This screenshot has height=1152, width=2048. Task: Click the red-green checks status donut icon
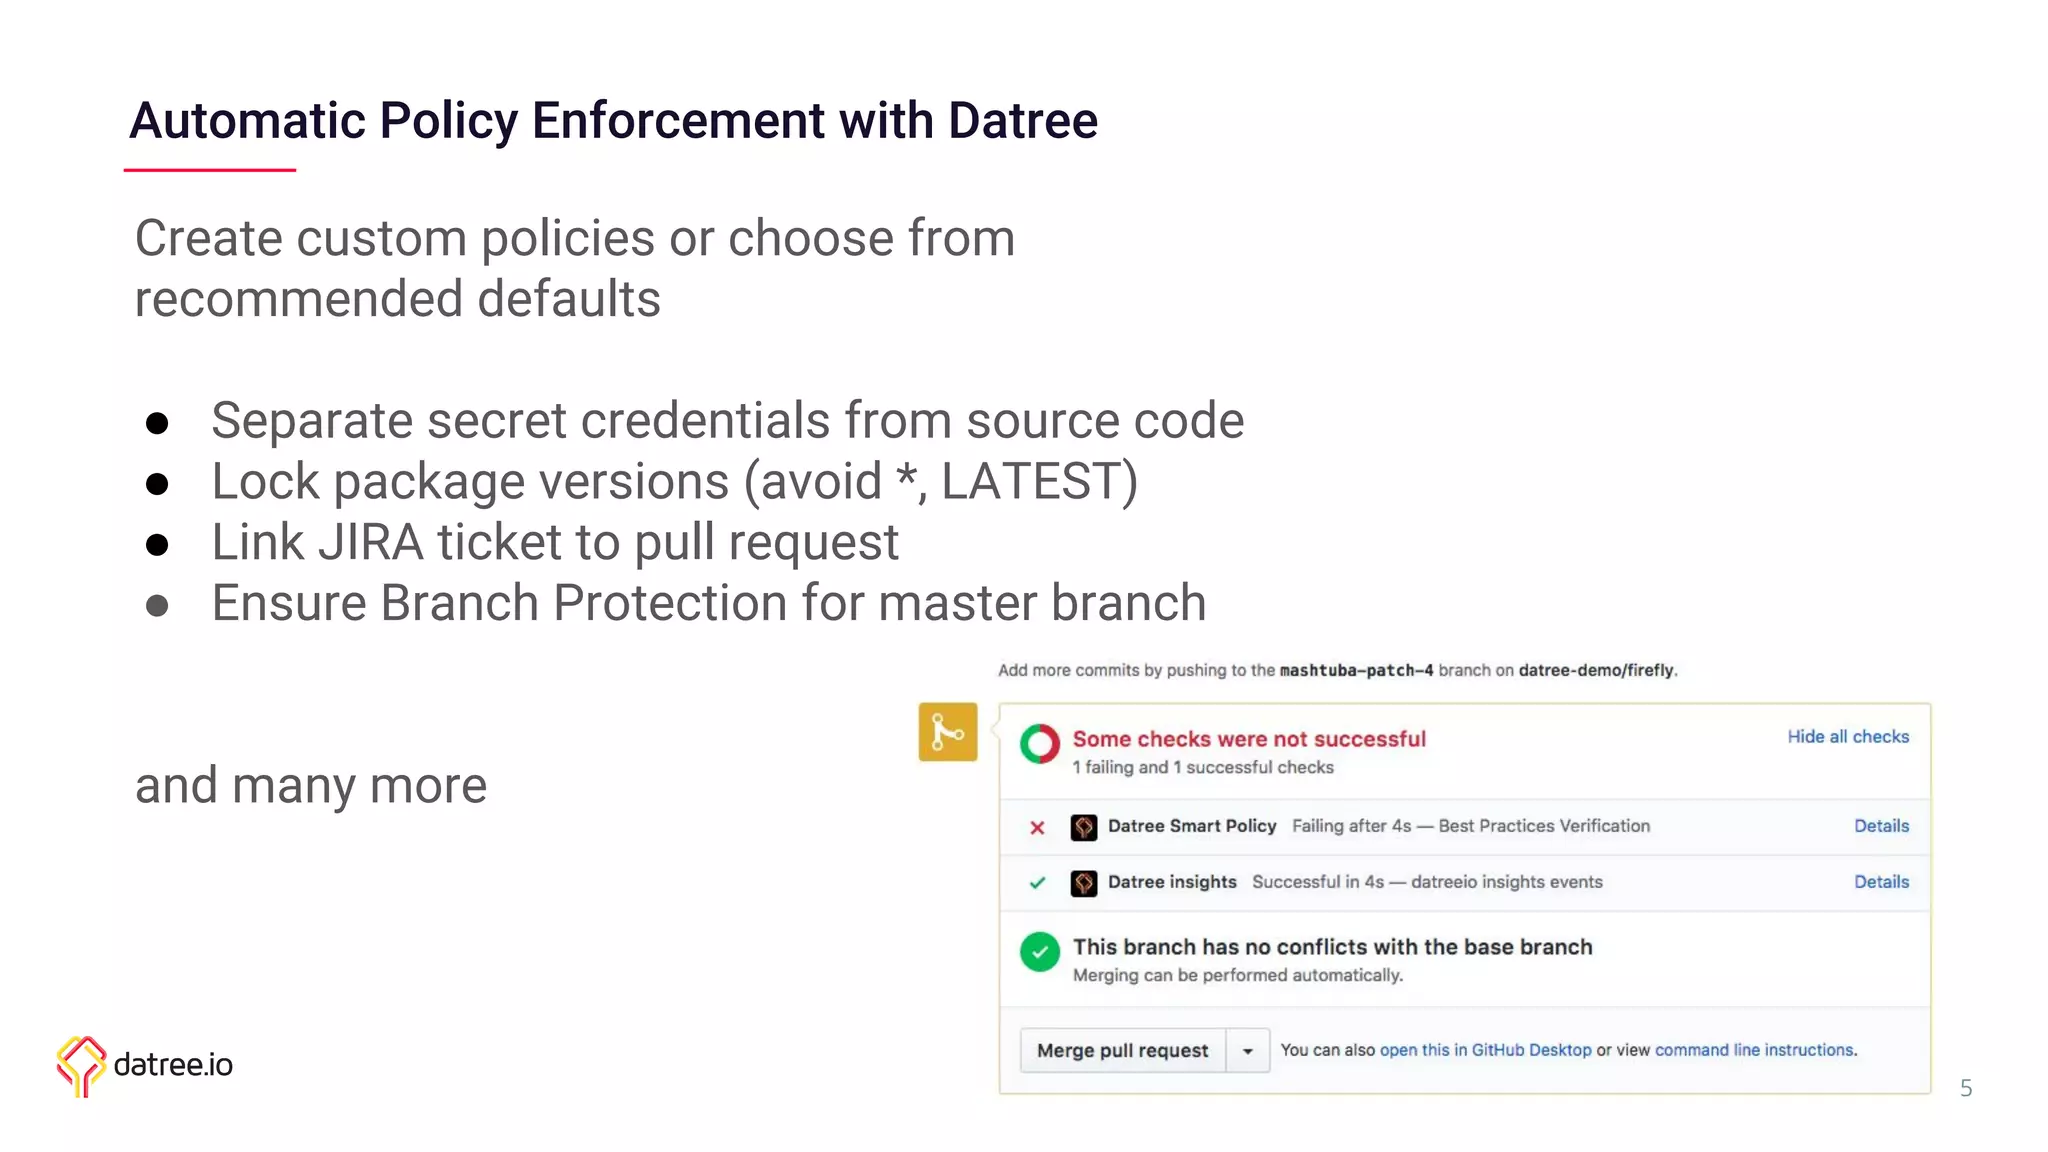pos(1039,744)
